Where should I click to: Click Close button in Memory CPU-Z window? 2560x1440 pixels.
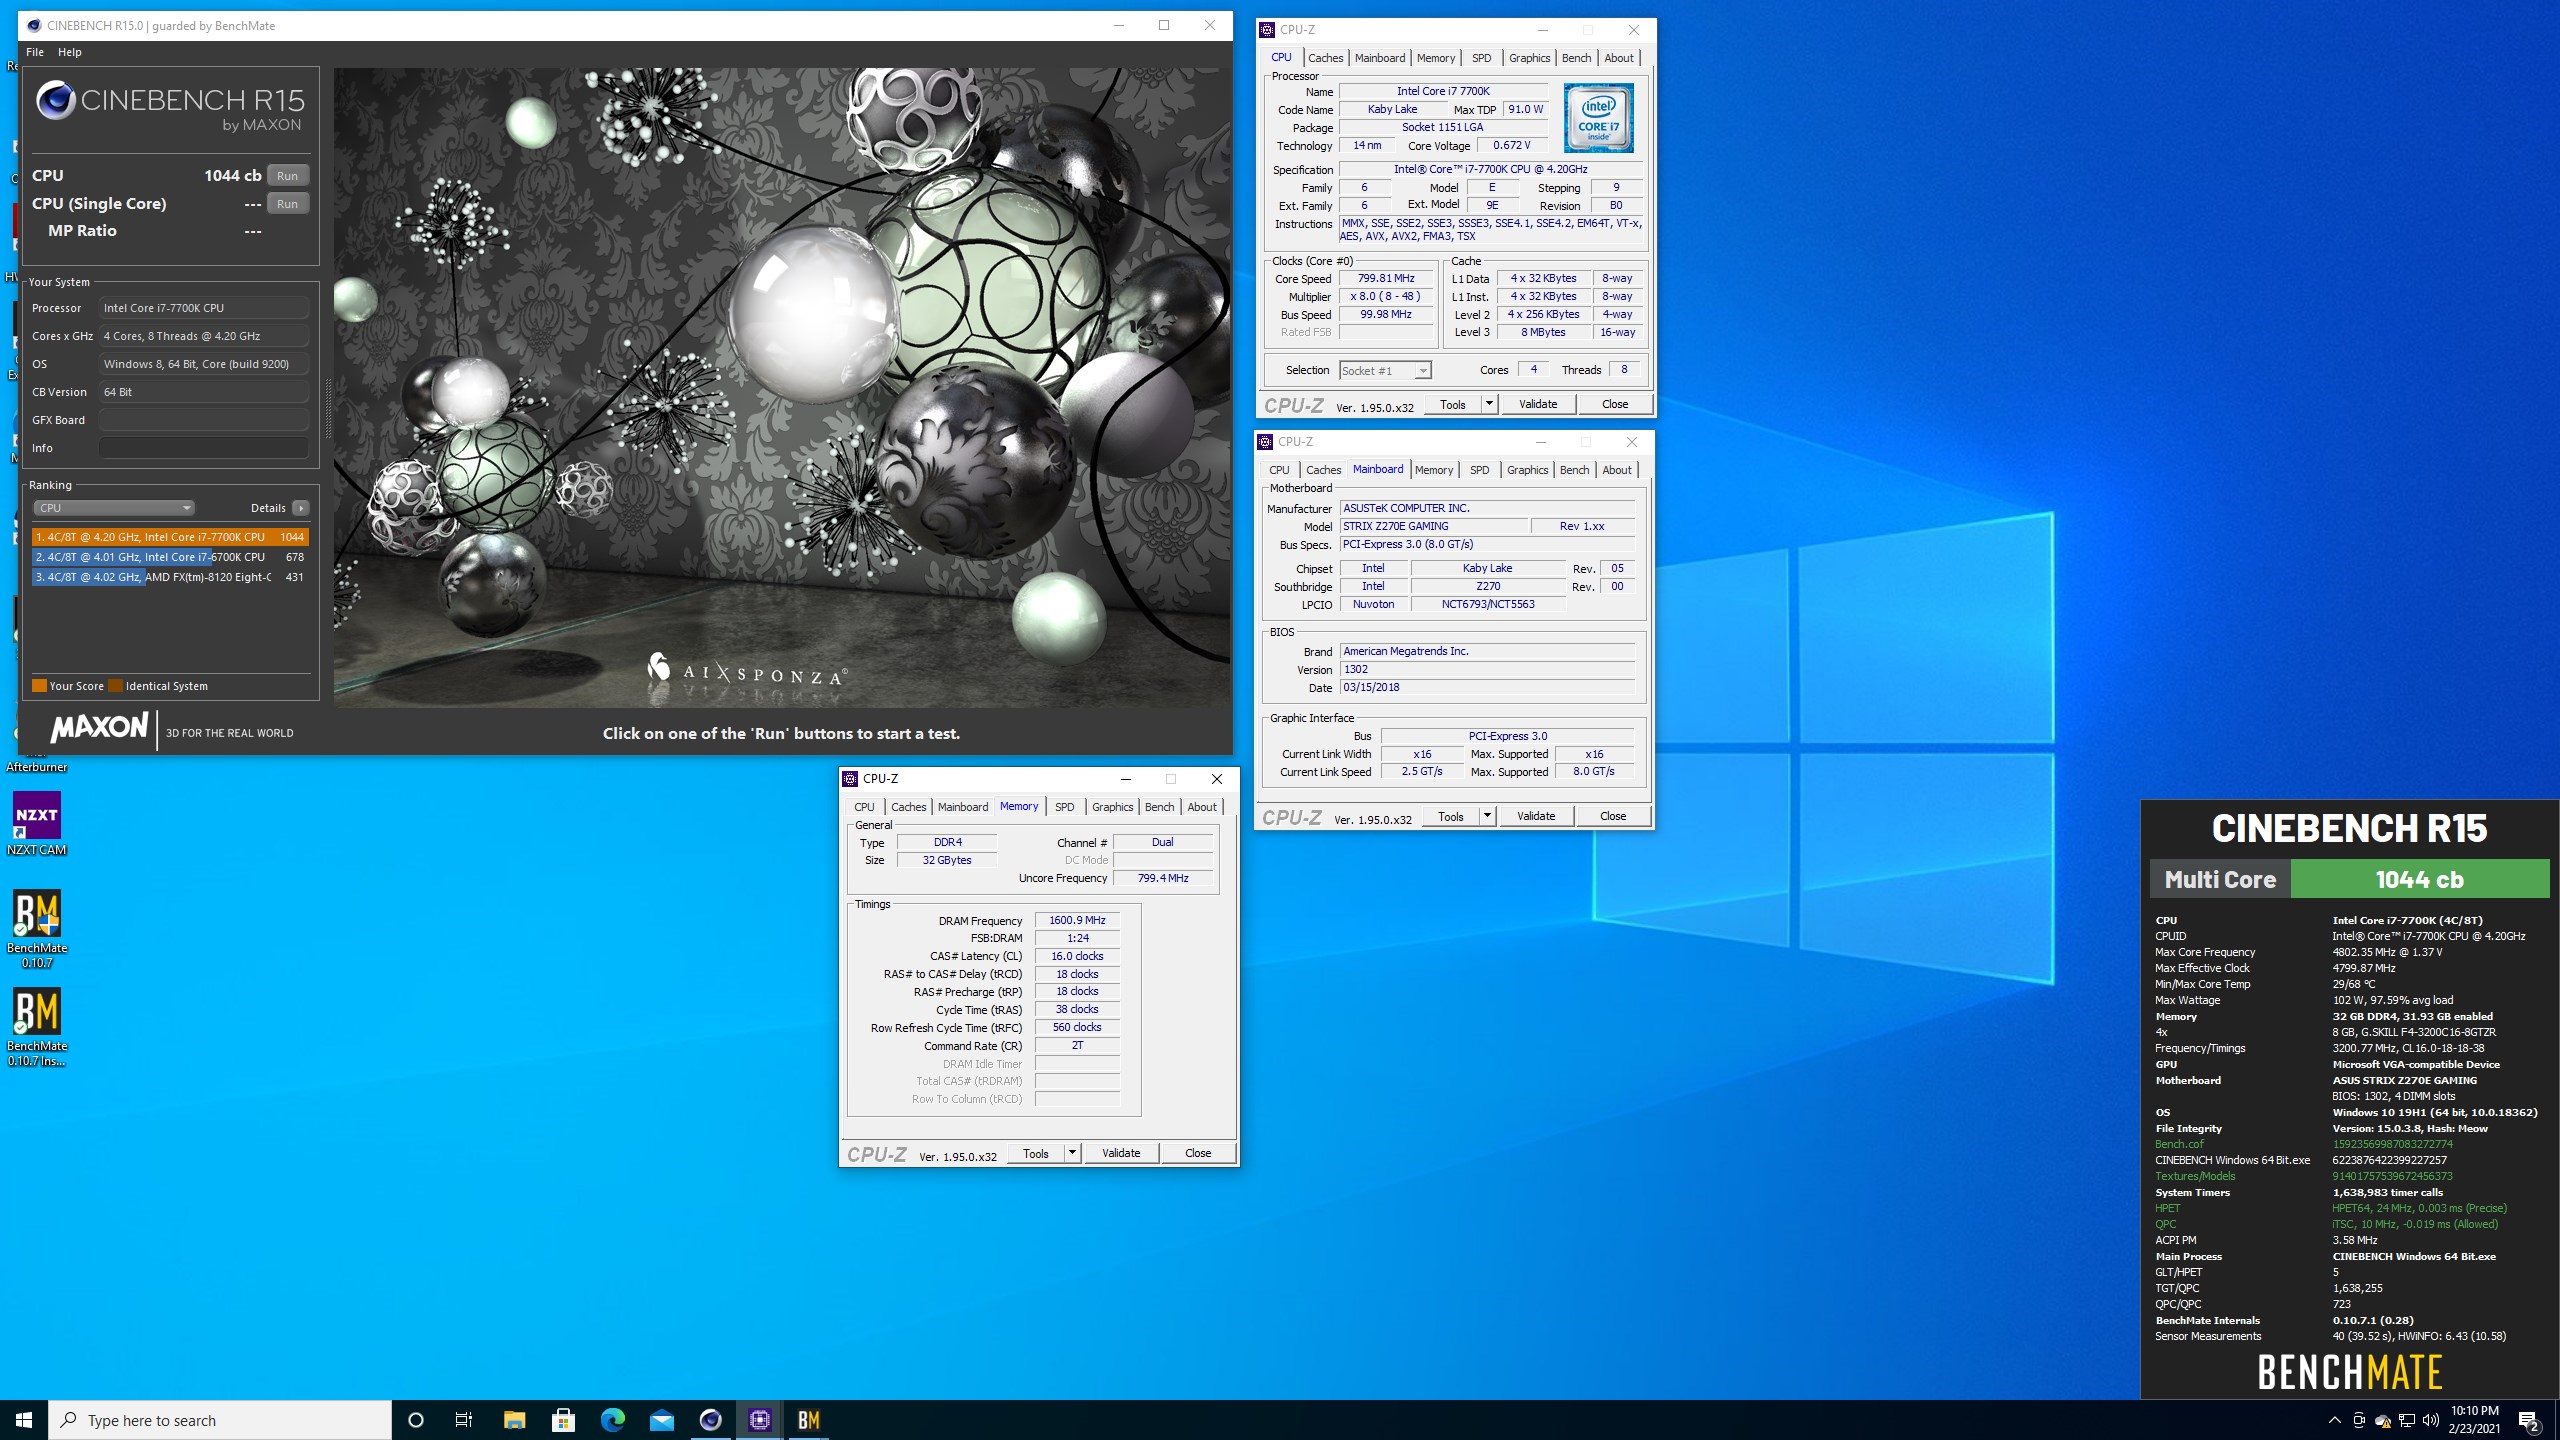(x=1198, y=1153)
